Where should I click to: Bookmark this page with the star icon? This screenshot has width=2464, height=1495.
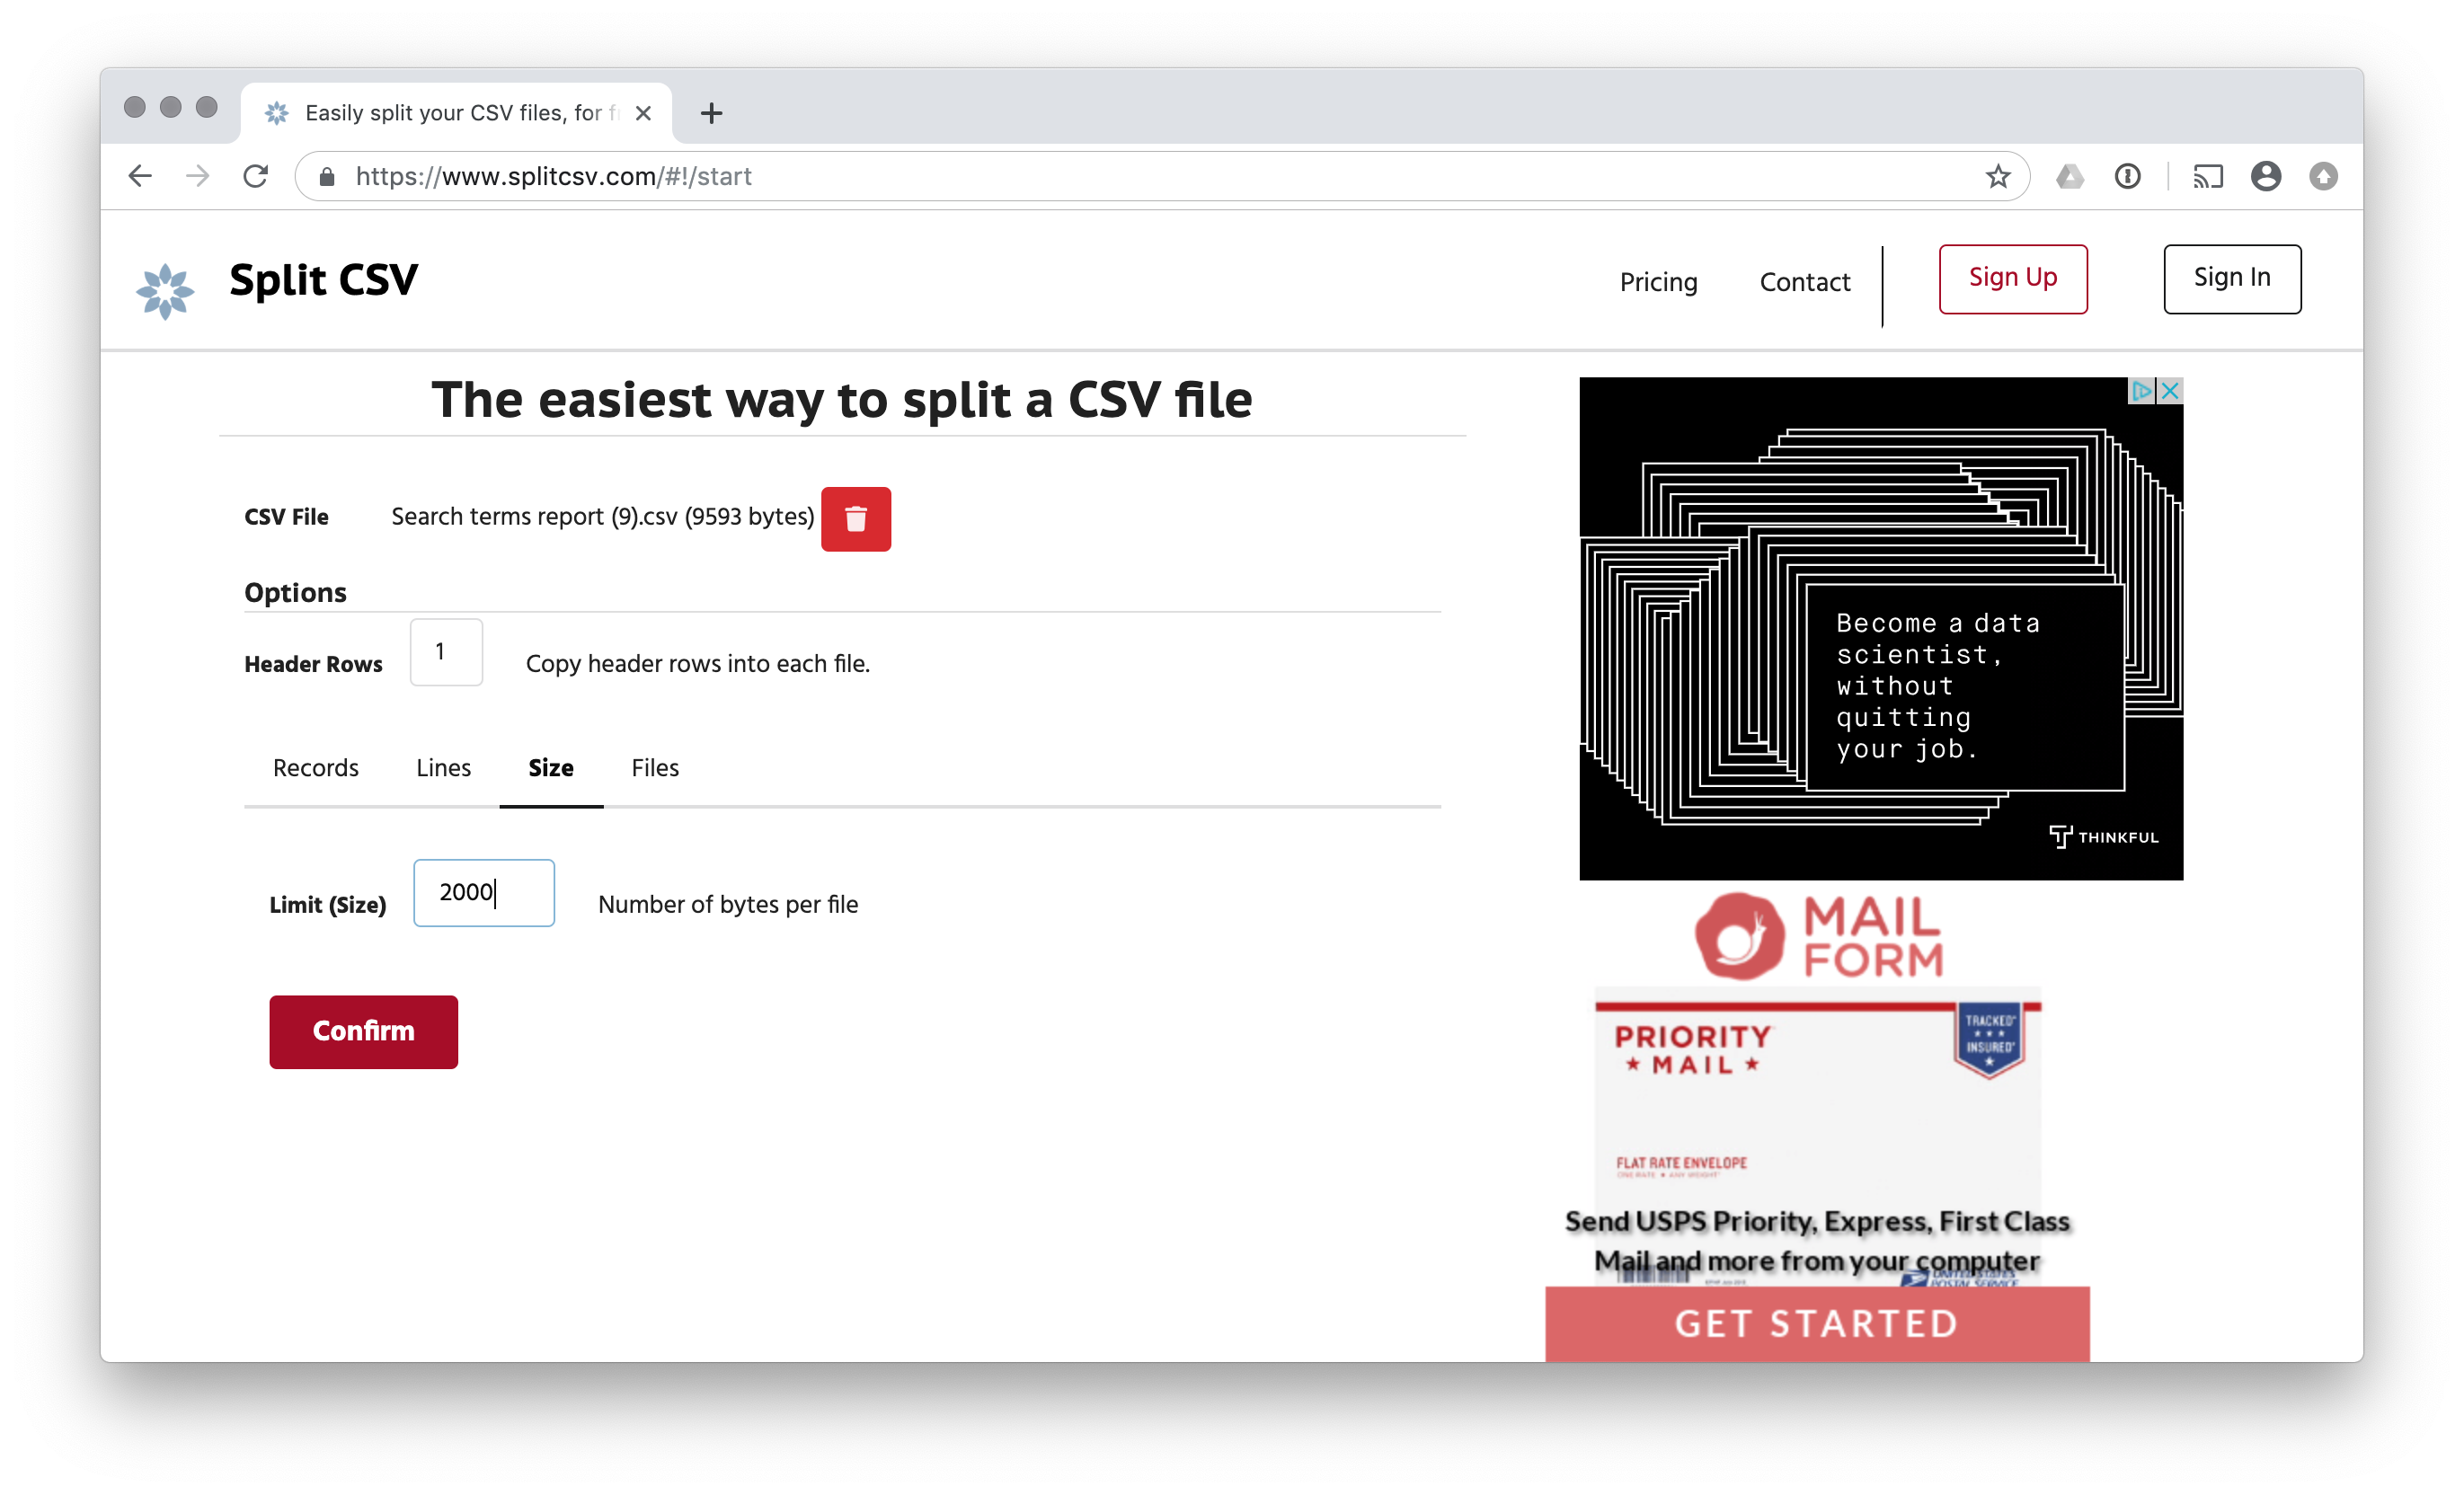(1996, 176)
